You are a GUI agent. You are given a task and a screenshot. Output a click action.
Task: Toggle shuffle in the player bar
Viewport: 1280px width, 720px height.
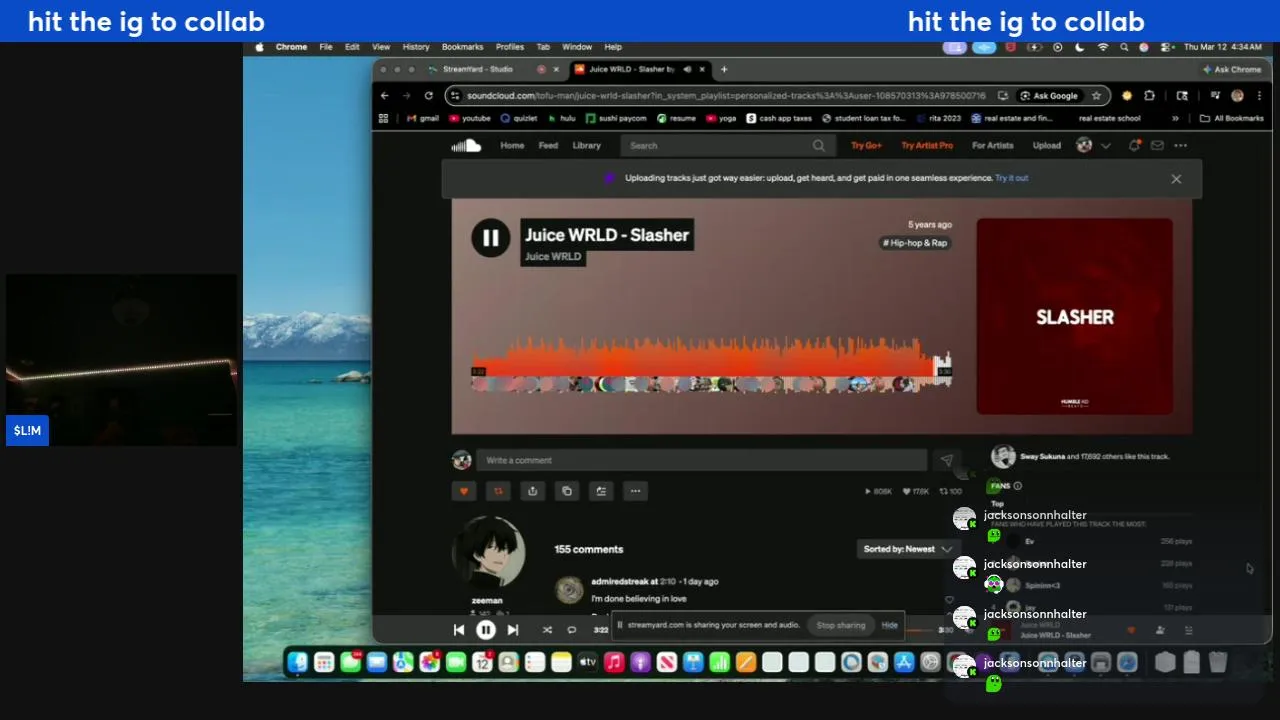(547, 630)
